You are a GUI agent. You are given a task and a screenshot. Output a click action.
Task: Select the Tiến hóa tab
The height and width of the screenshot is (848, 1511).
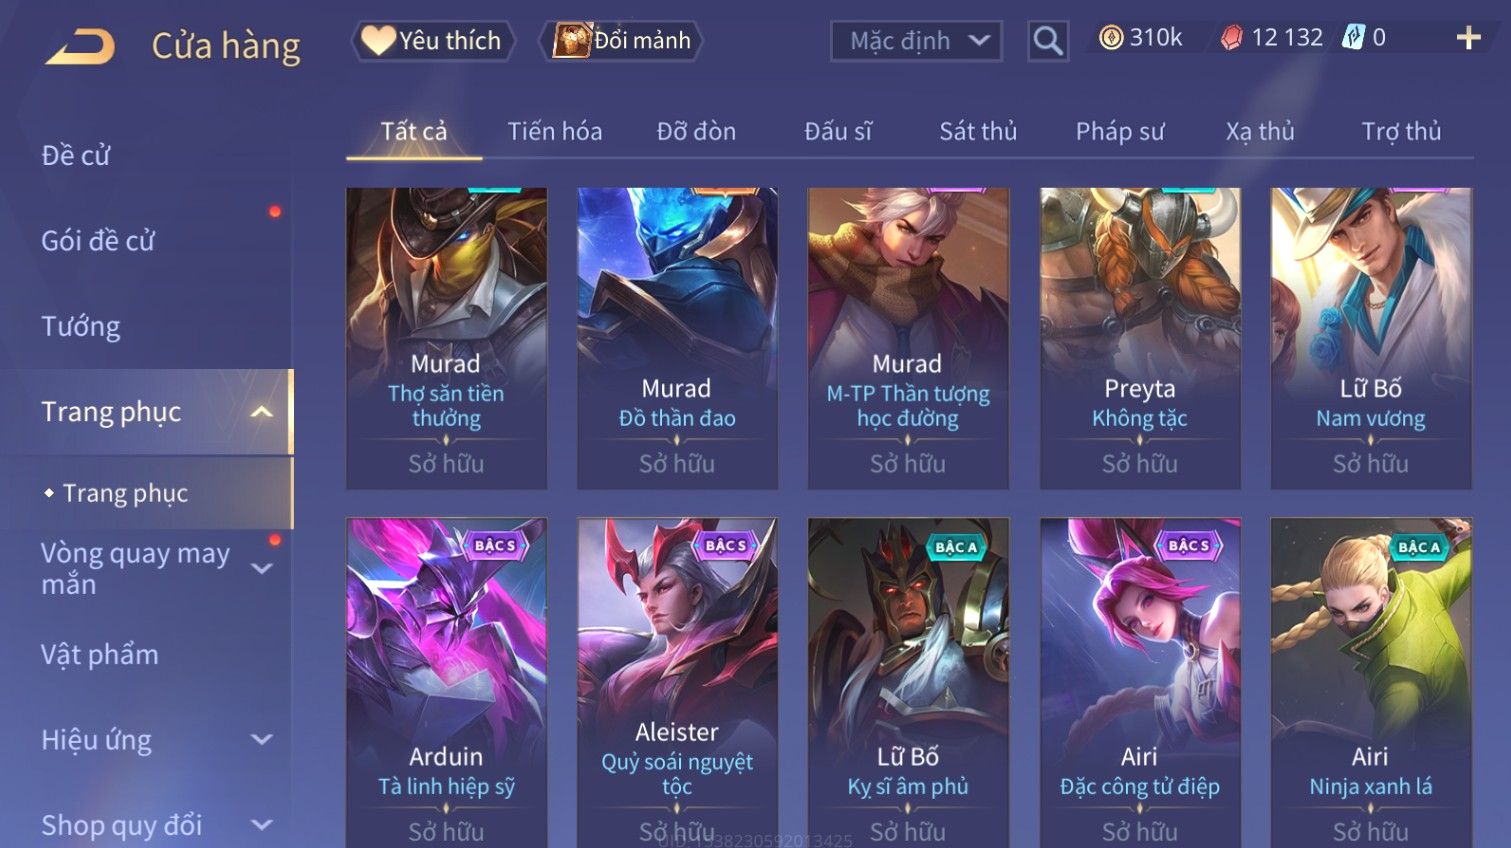pyautogui.click(x=554, y=131)
